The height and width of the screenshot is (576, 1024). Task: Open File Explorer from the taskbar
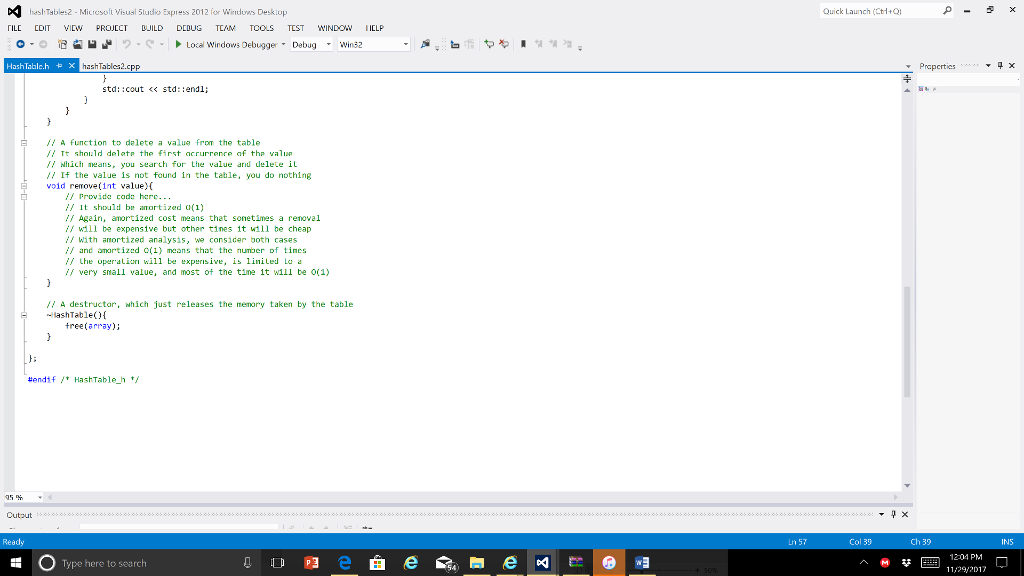(x=477, y=562)
